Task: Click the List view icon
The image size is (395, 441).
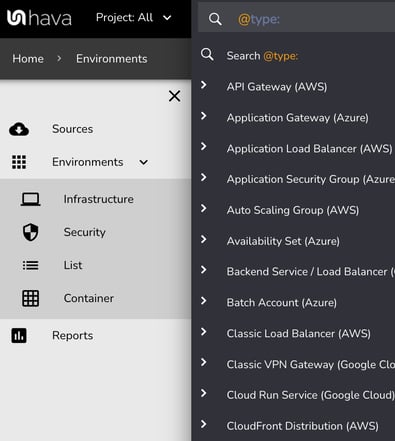Action: 30,265
